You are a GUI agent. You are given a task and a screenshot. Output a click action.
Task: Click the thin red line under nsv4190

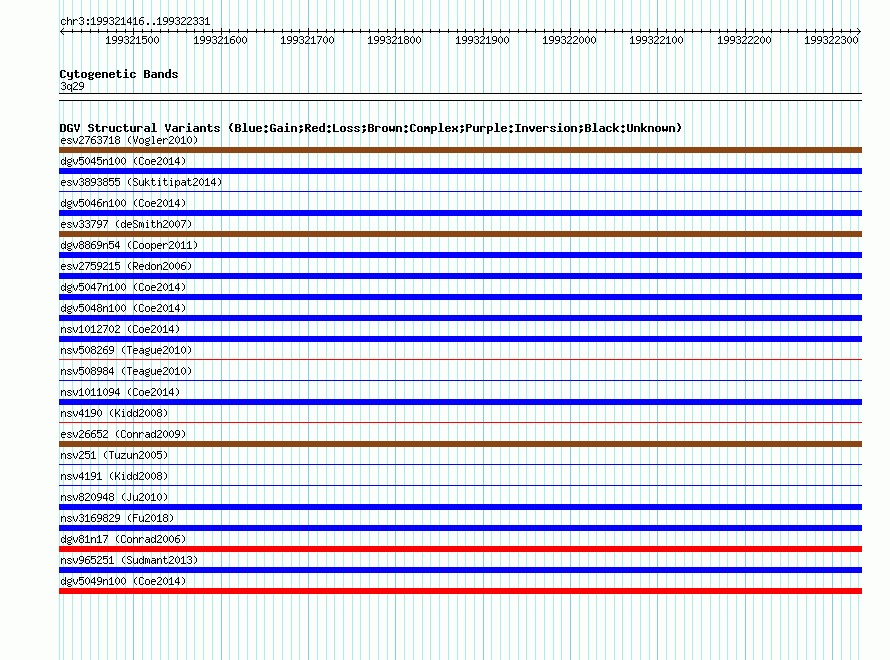point(460,423)
